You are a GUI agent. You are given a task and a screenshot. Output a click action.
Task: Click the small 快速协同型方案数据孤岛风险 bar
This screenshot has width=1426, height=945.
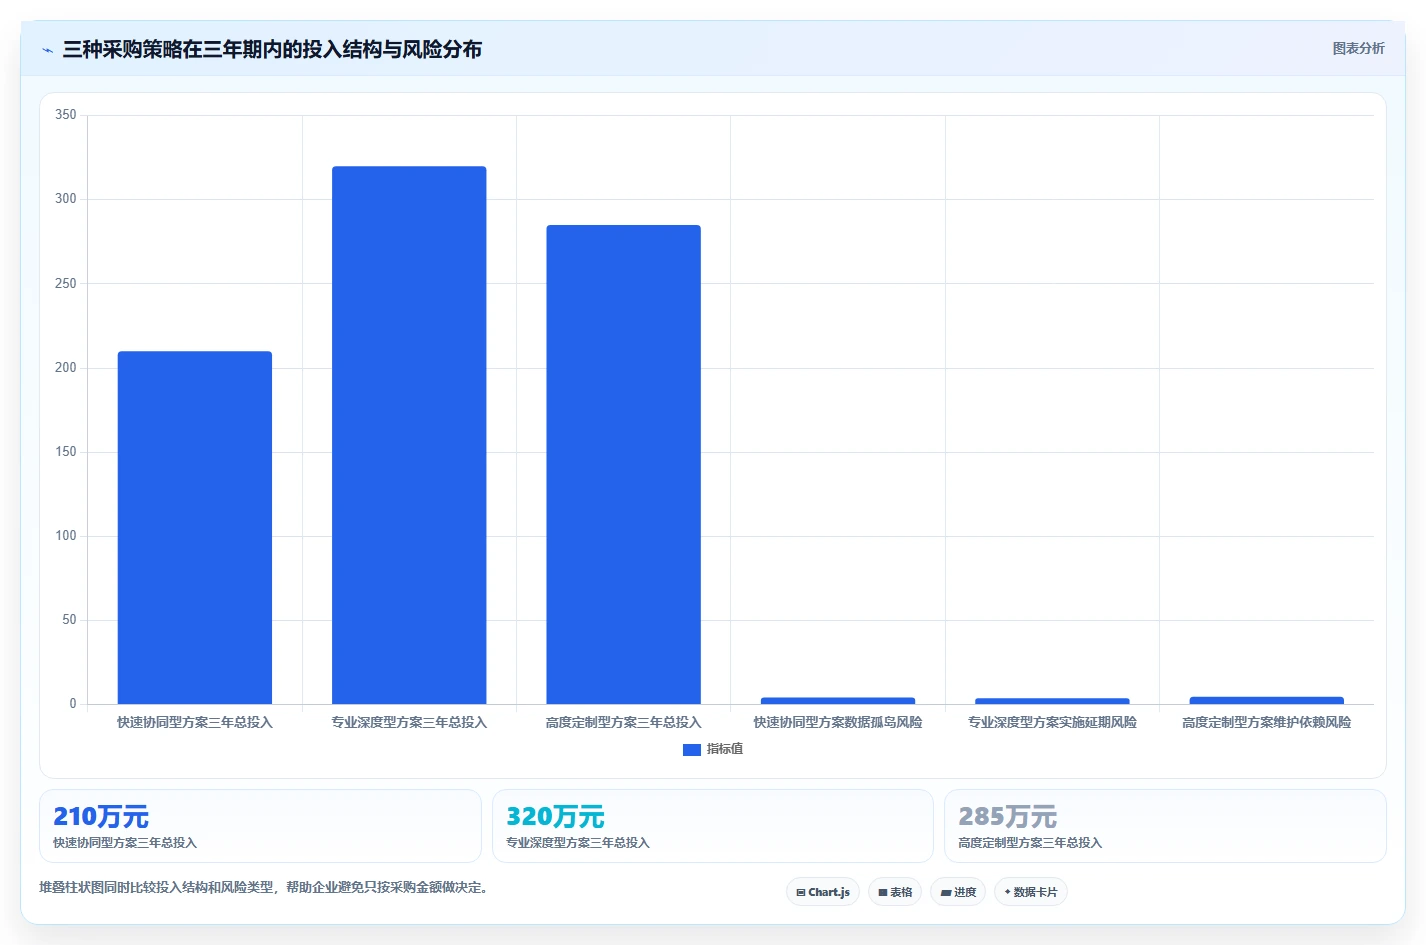coord(838,701)
